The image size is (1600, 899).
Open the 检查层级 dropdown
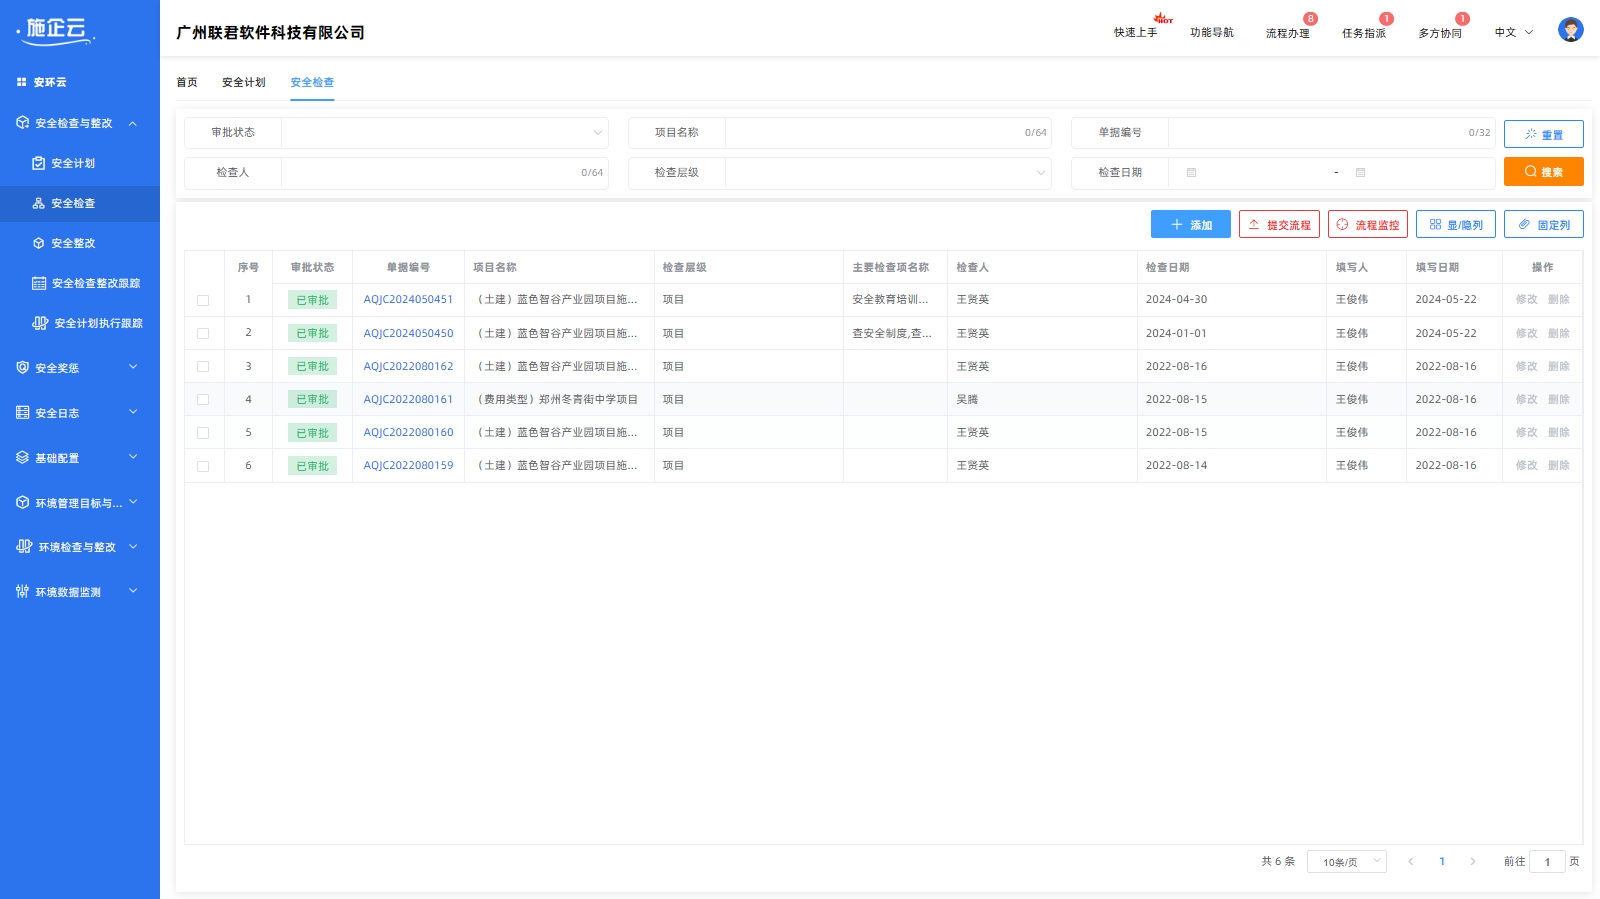(888, 172)
